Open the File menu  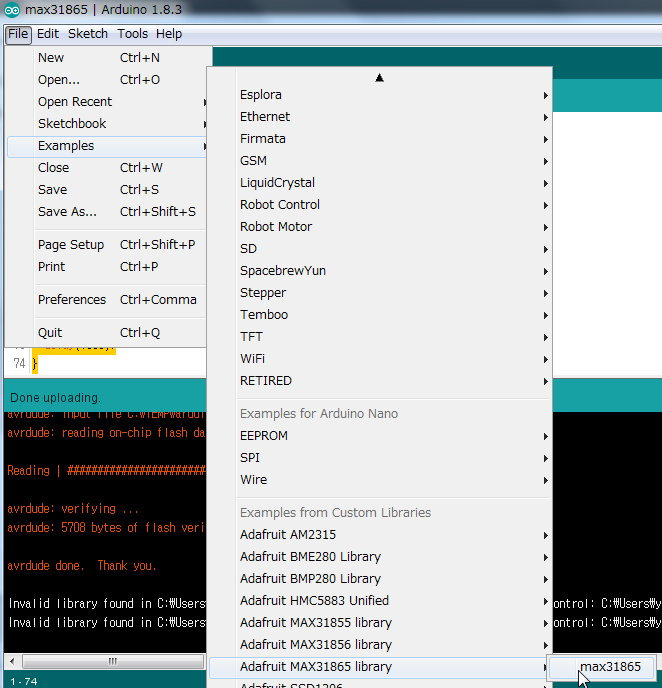[18, 34]
